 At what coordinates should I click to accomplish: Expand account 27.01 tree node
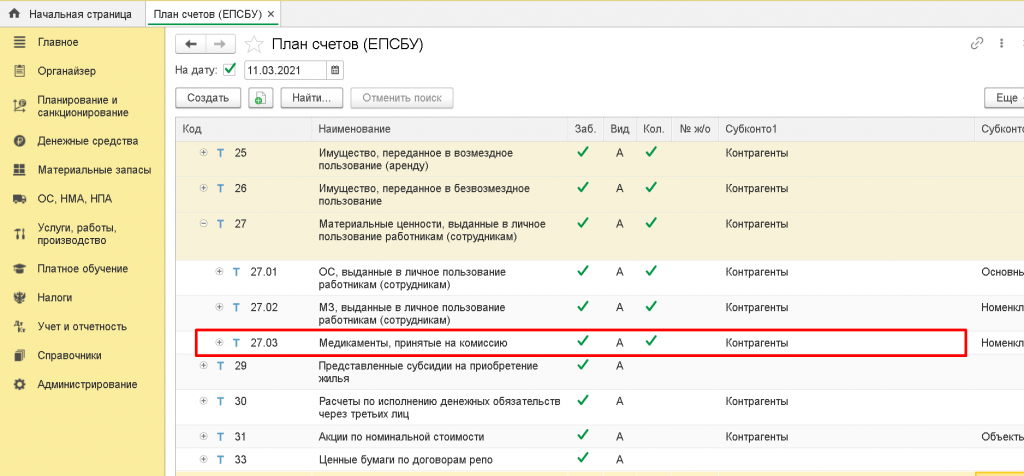(x=220, y=272)
